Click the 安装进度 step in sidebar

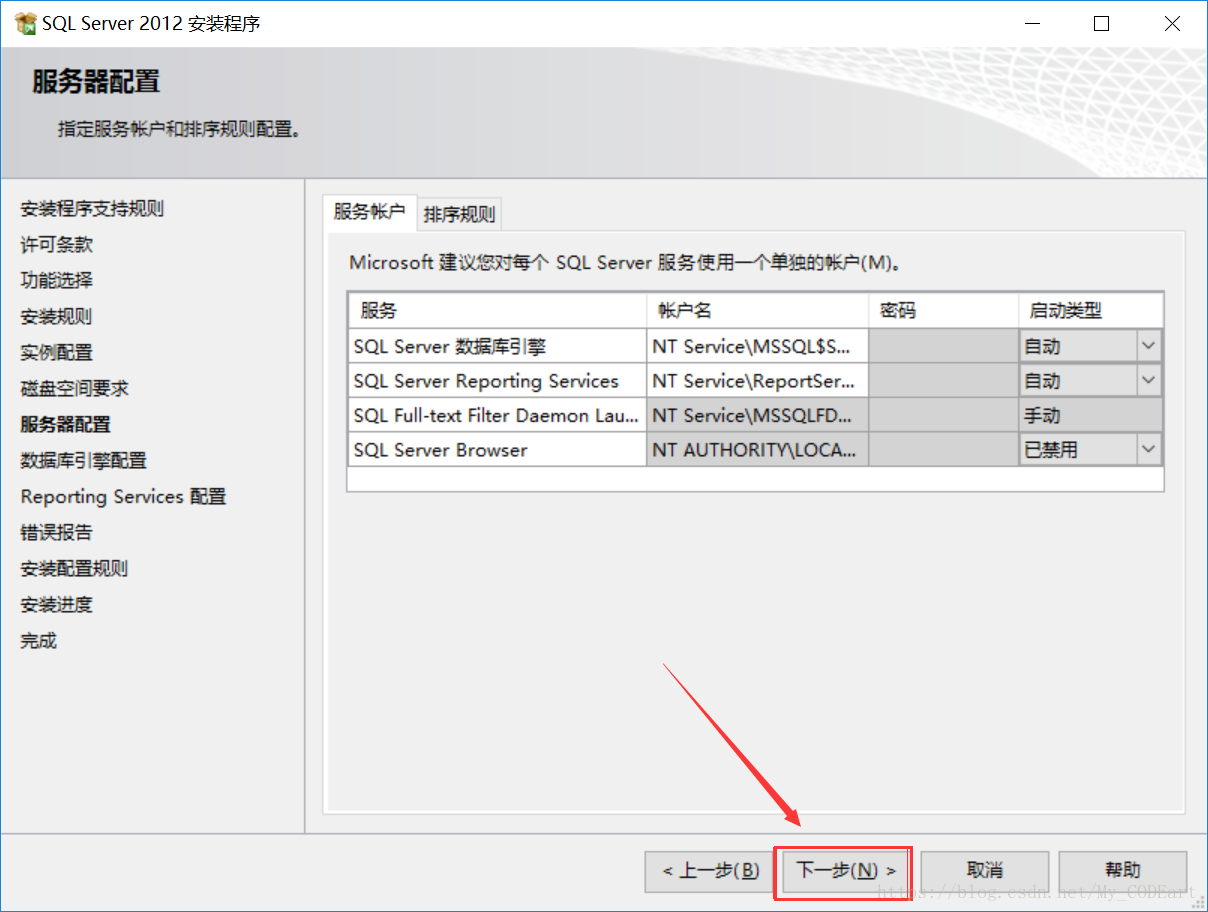click(x=57, y=605)
